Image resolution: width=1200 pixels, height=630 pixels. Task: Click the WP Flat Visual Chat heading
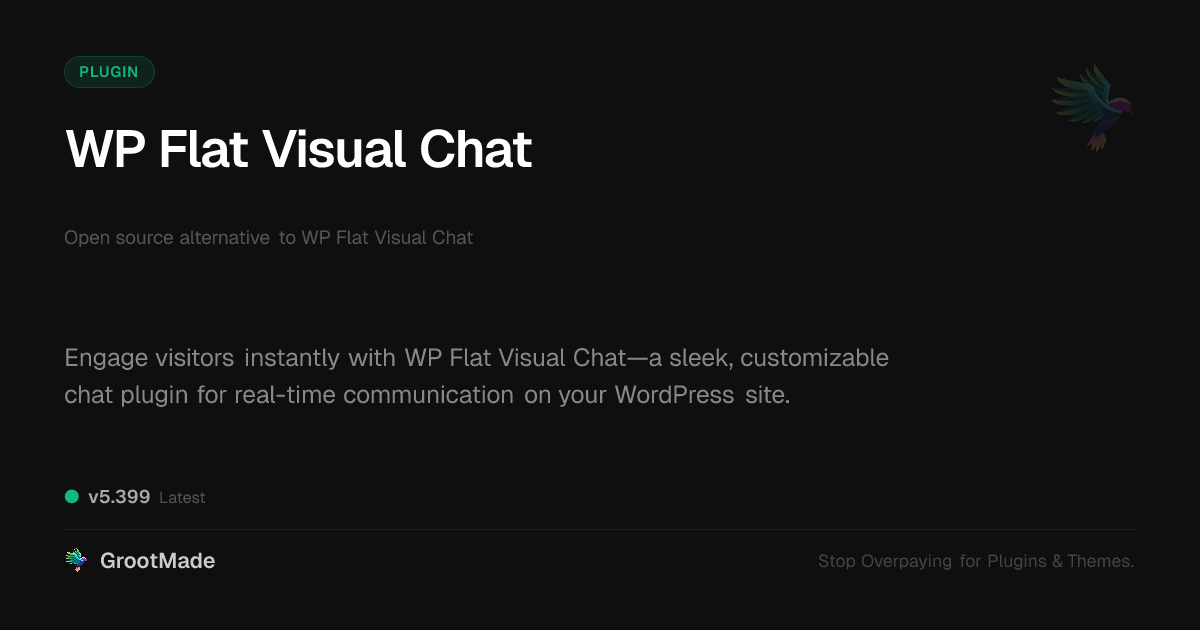click(298, 150)
